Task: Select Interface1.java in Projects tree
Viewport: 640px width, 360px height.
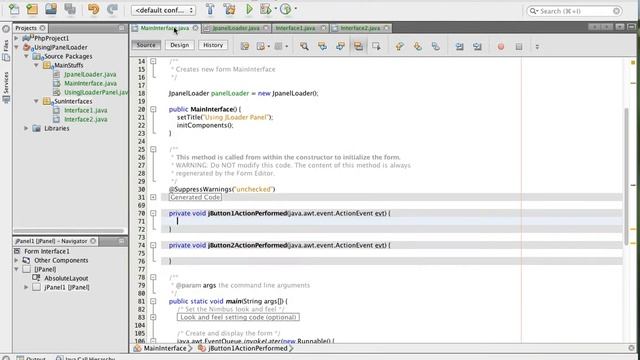Action: tap(86, 110)
